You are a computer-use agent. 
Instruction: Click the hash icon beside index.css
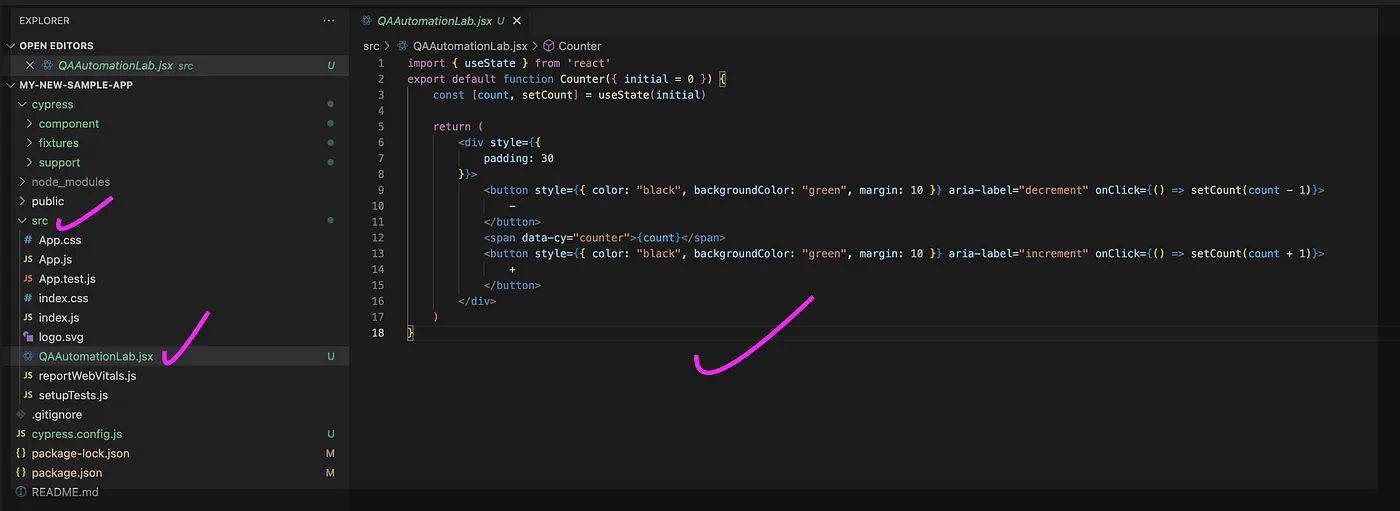click(28, 298)
